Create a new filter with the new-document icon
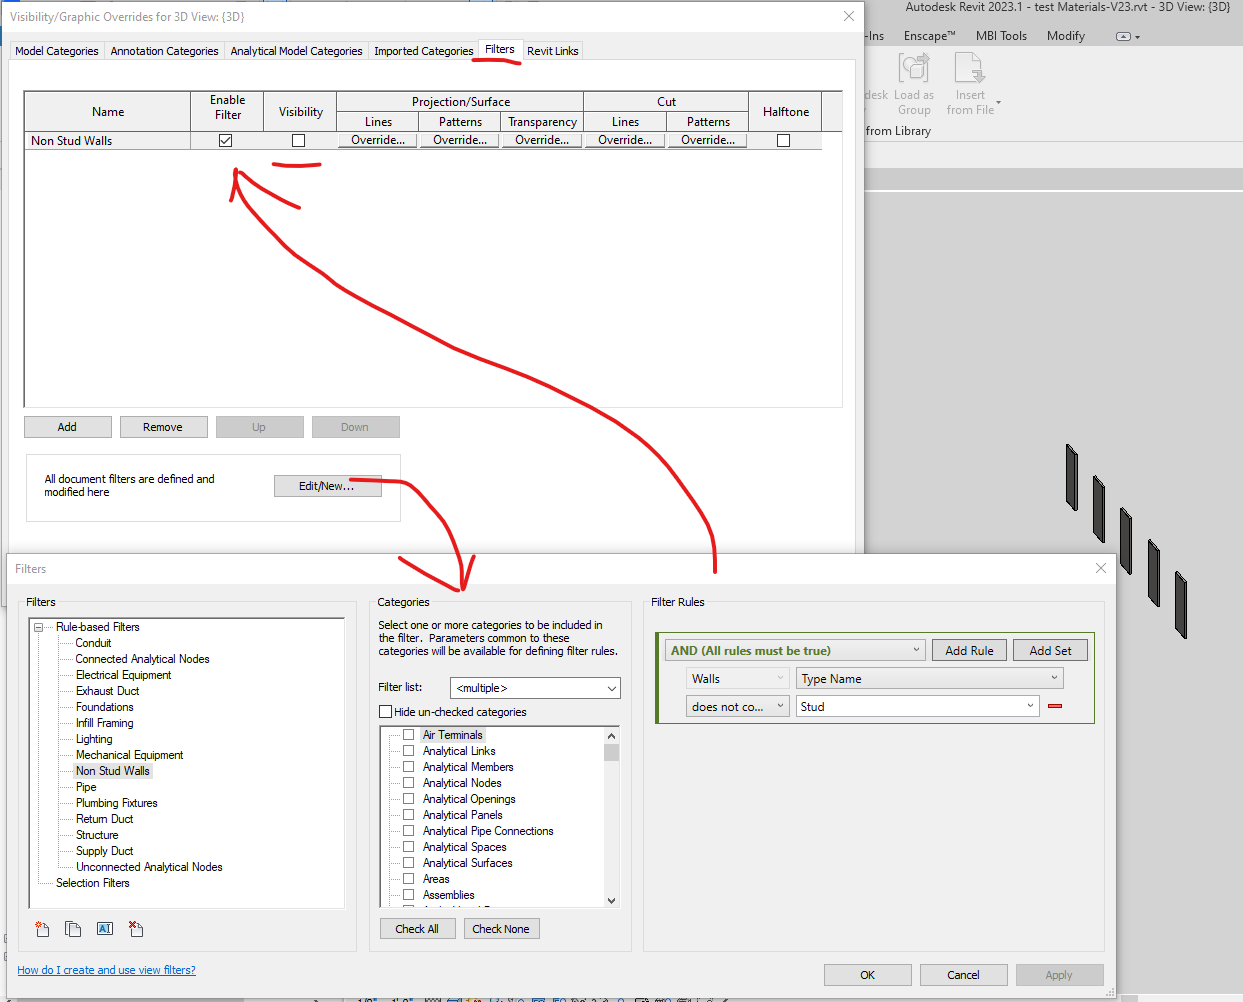 click(x=41, y=928)
